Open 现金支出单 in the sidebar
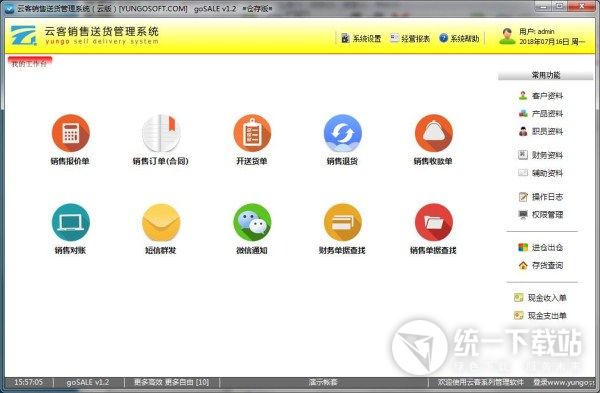Image resolution: width=600 pixels, height=393 pixels. tap(540, 316)
